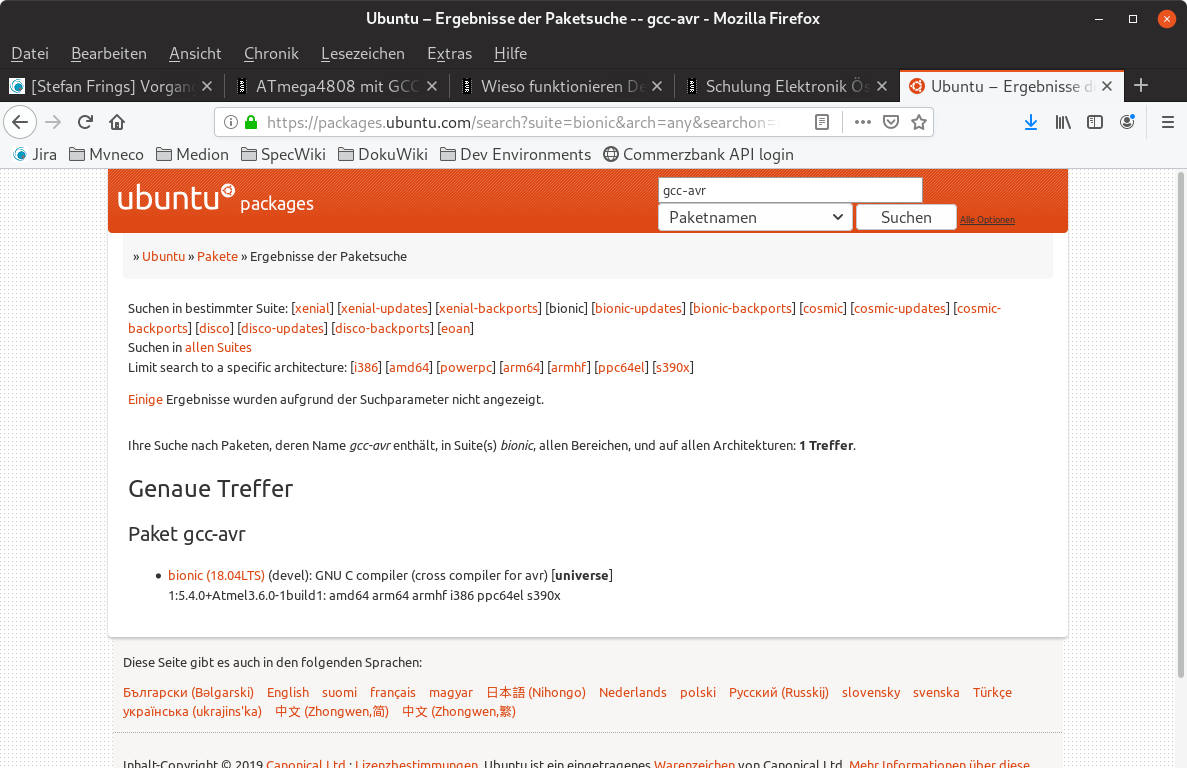
Task: Click the ubuntu packages logo
Action: pyautogui.click(x=215, y=199)
